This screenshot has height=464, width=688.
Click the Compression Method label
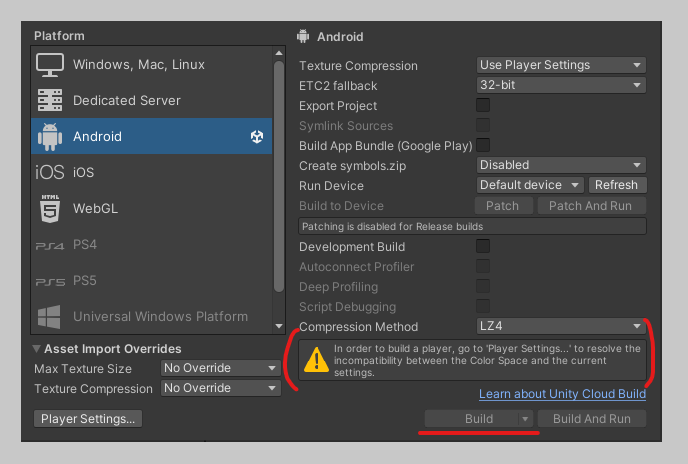tap(358, 327)
